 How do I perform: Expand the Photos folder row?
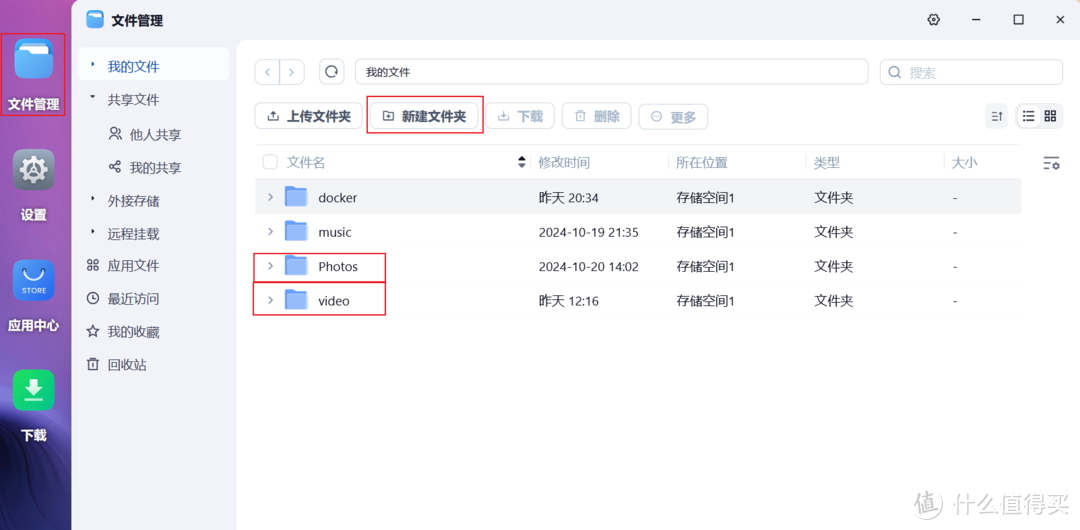270,266
